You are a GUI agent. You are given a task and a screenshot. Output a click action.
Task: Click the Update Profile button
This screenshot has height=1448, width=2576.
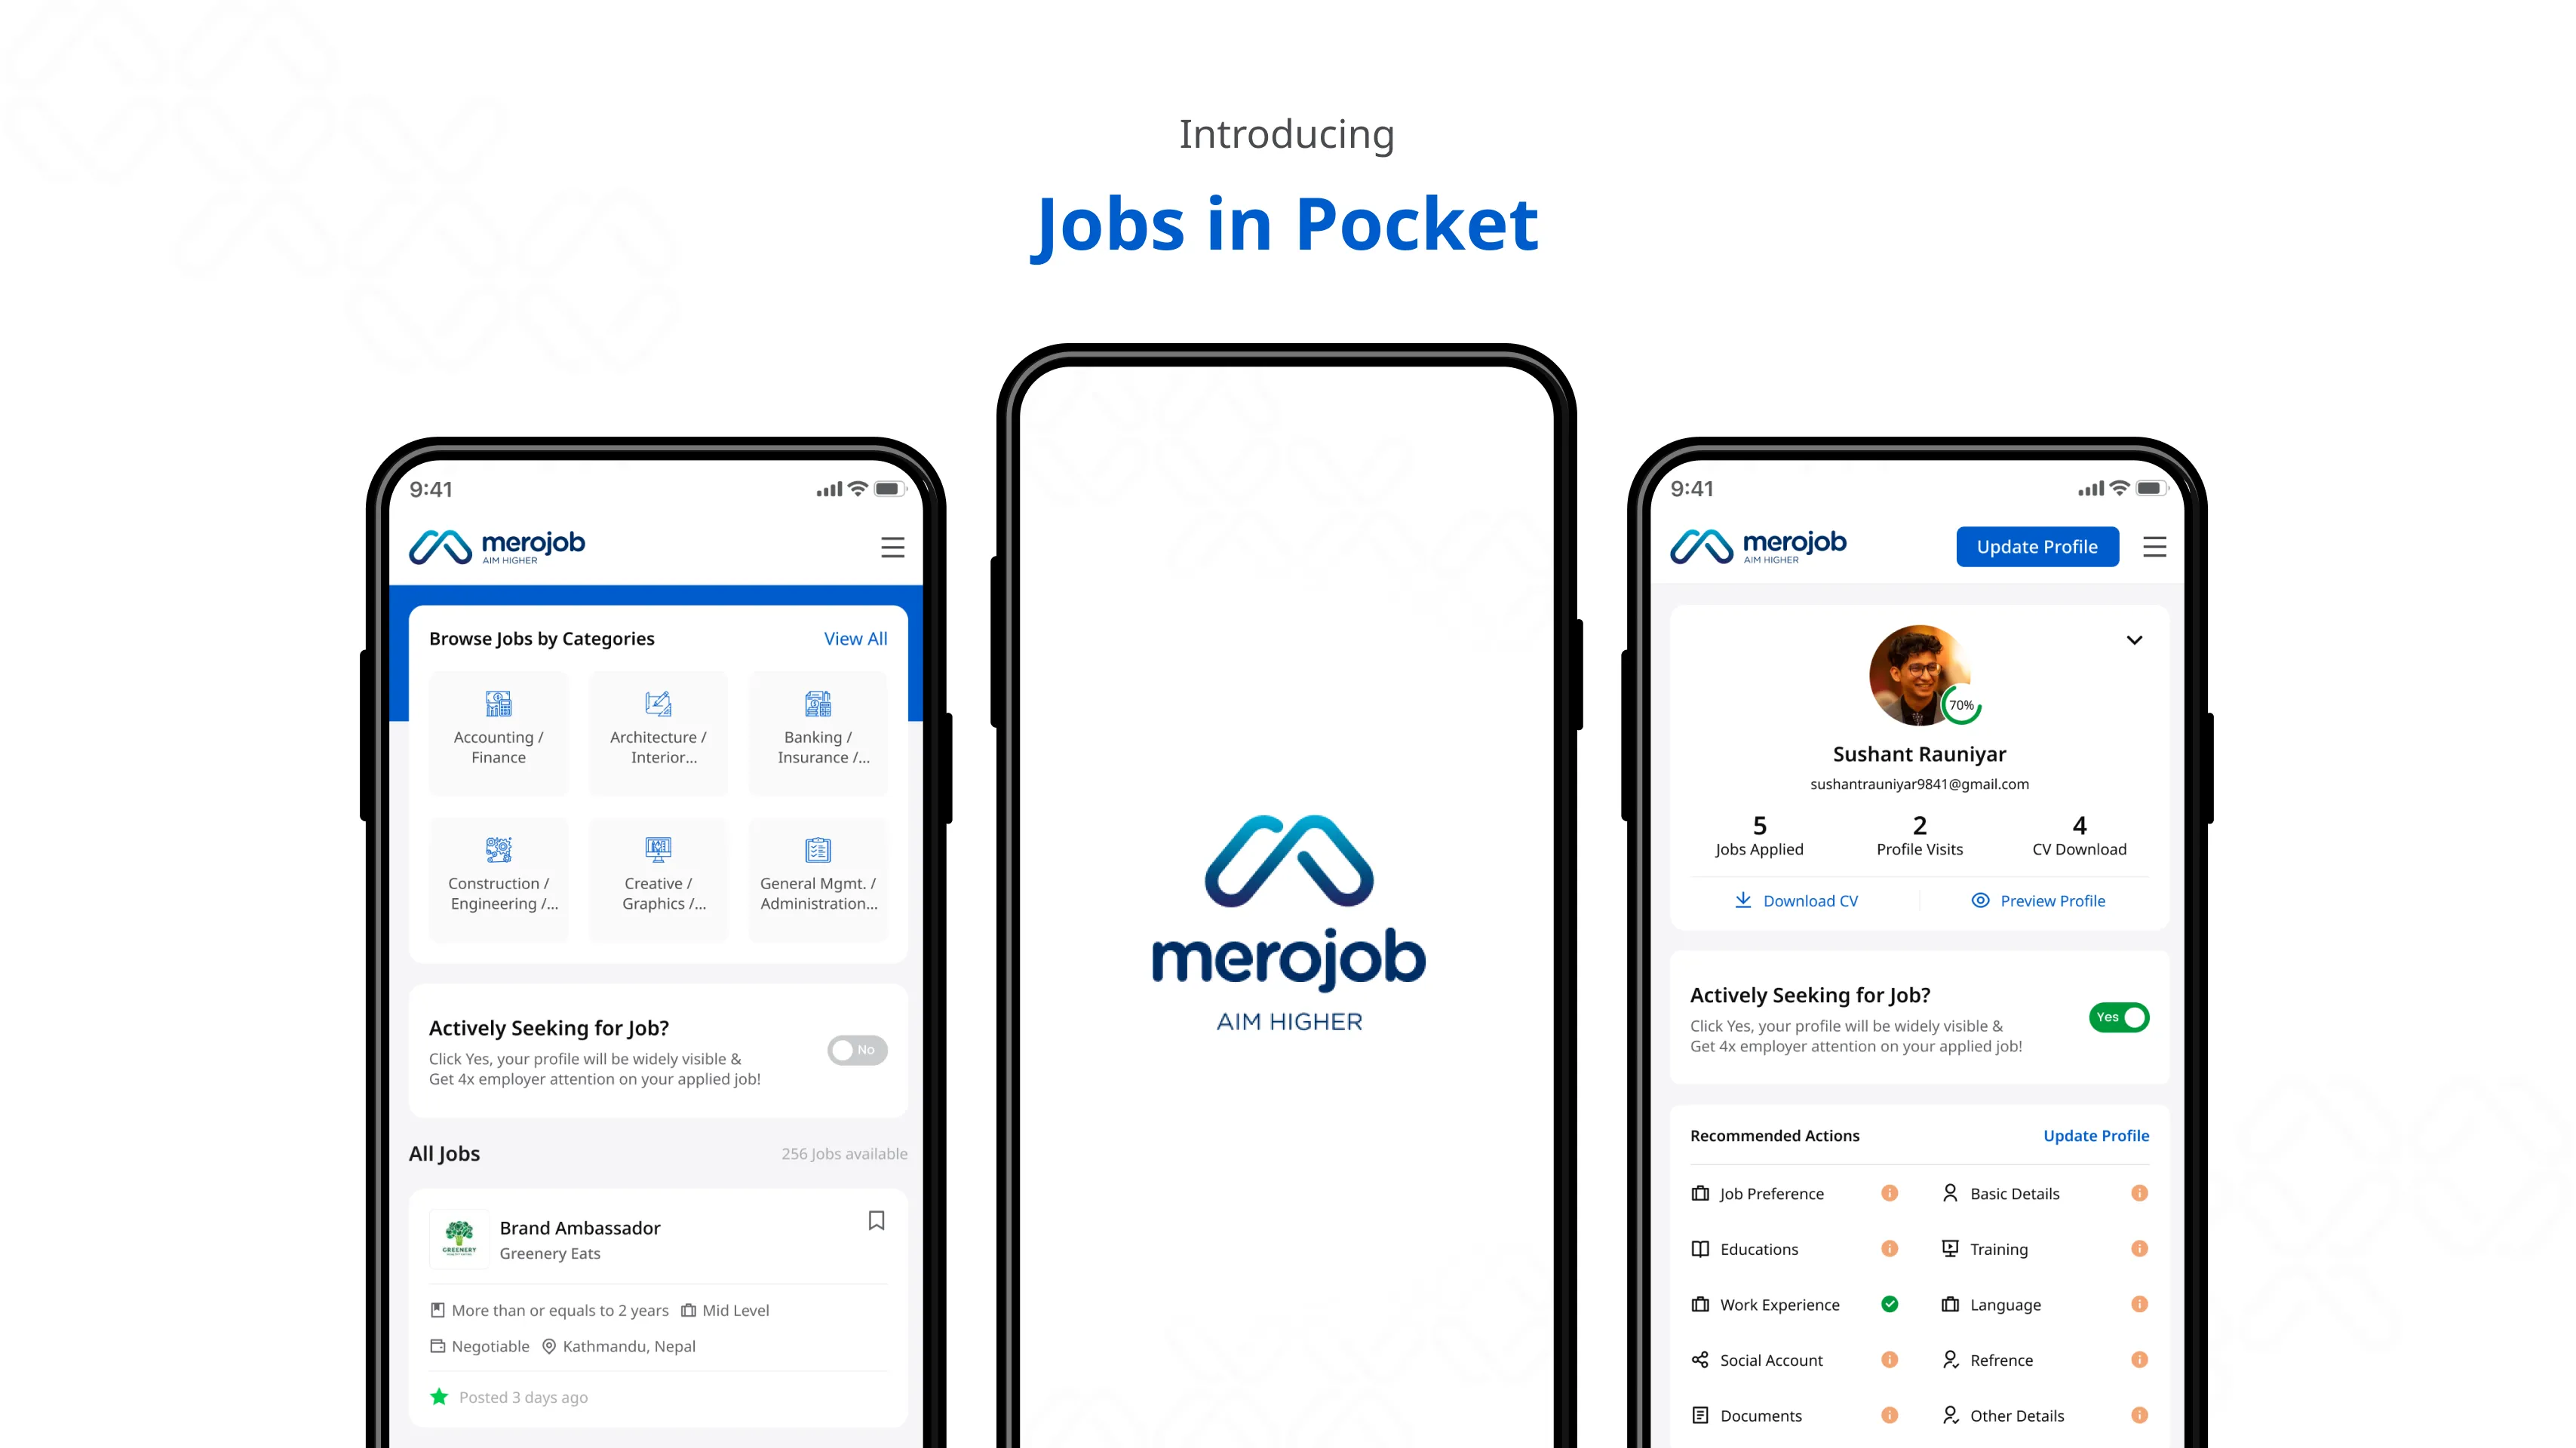click(x=2037, y=546)
